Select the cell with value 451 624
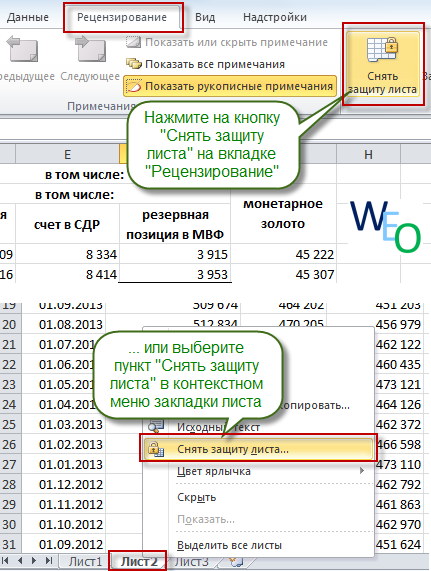The width and height of the screenshot is (431, 571). pos(398,544)
